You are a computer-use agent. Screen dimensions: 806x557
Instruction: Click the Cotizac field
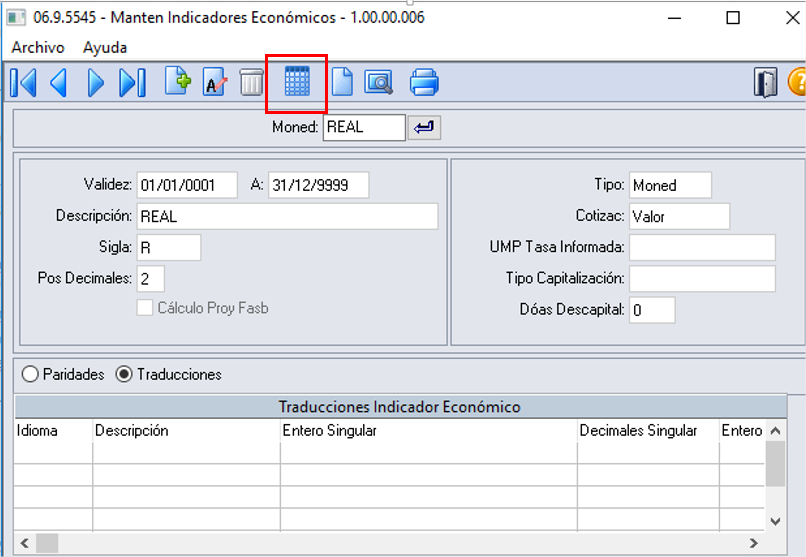[679, 216]
